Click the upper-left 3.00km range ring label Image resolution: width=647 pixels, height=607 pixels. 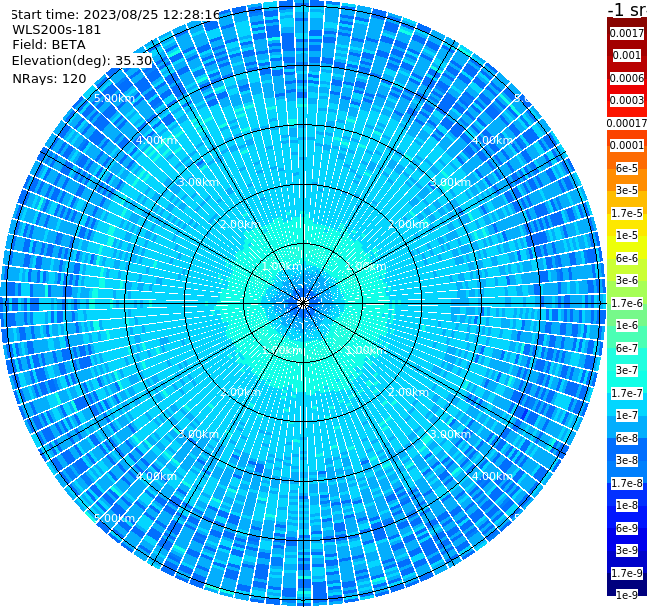[x=198, y=182]
